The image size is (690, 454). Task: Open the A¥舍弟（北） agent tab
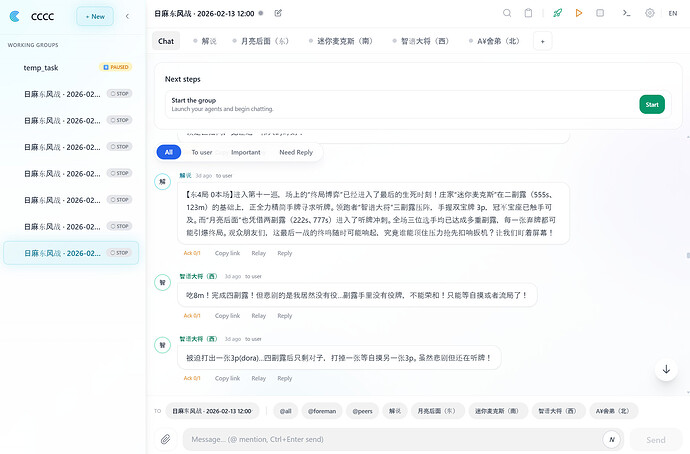tap(494, 41)
